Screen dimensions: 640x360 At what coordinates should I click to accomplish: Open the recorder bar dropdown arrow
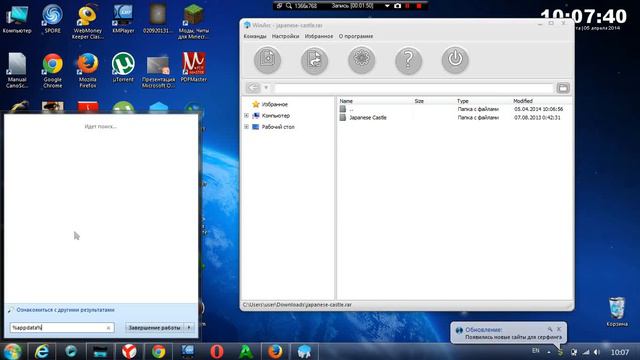tap(387, 6)
